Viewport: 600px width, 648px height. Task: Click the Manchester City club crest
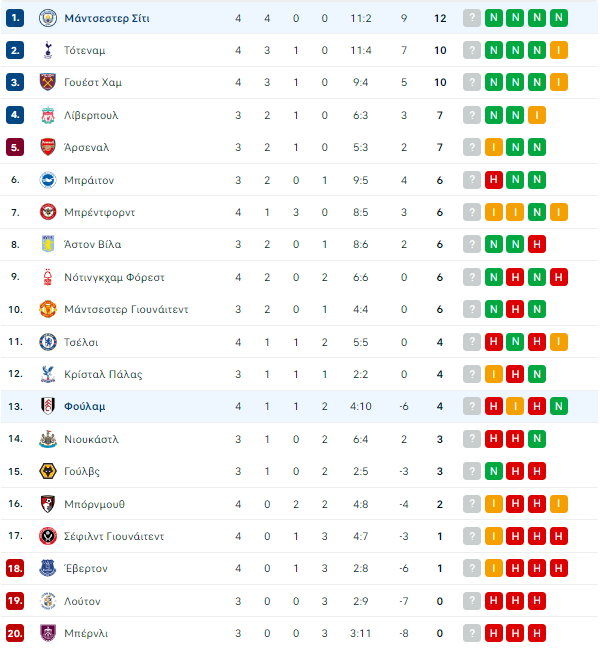pos(48,18)
